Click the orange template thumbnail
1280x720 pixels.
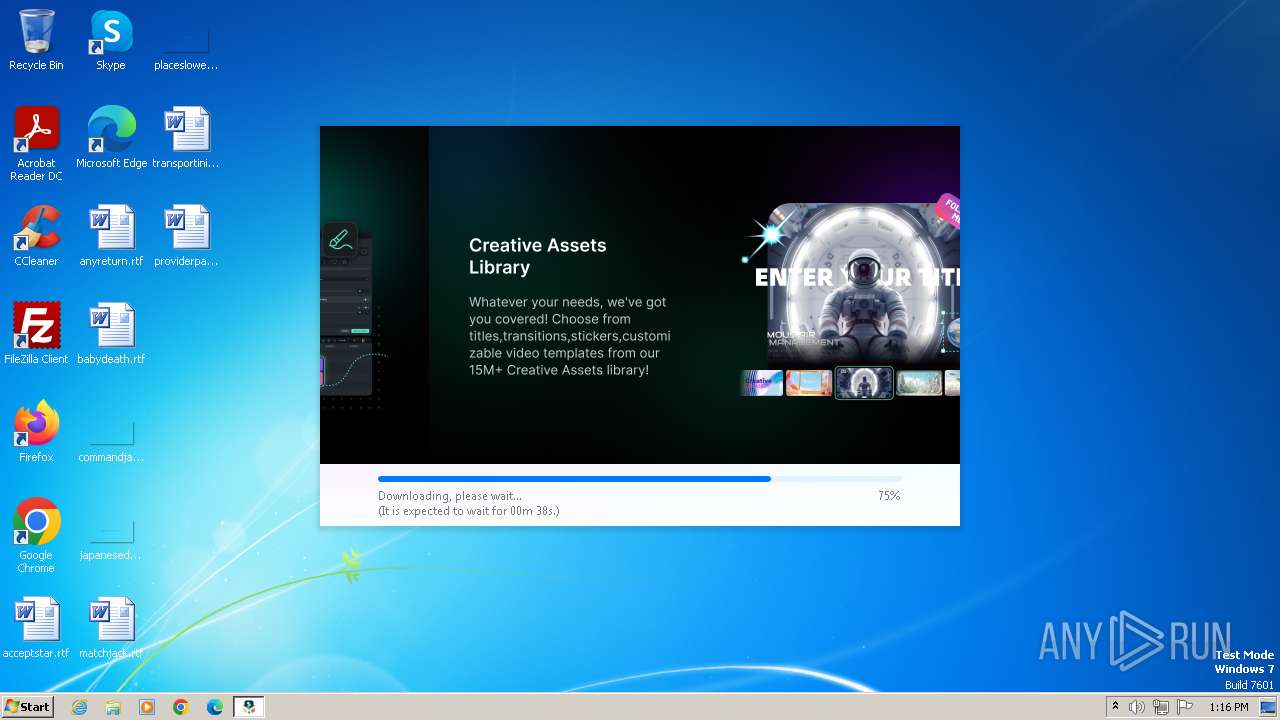tap(809, 383)
